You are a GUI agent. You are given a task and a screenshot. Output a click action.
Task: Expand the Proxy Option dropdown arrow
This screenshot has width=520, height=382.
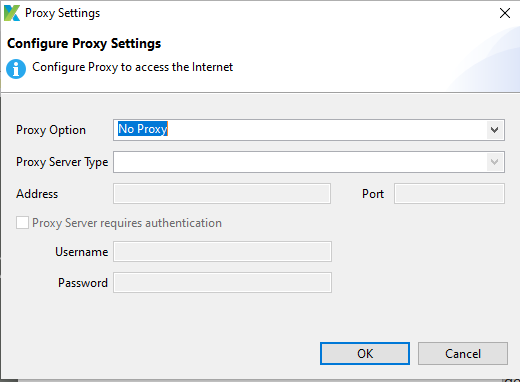[495, 130]
